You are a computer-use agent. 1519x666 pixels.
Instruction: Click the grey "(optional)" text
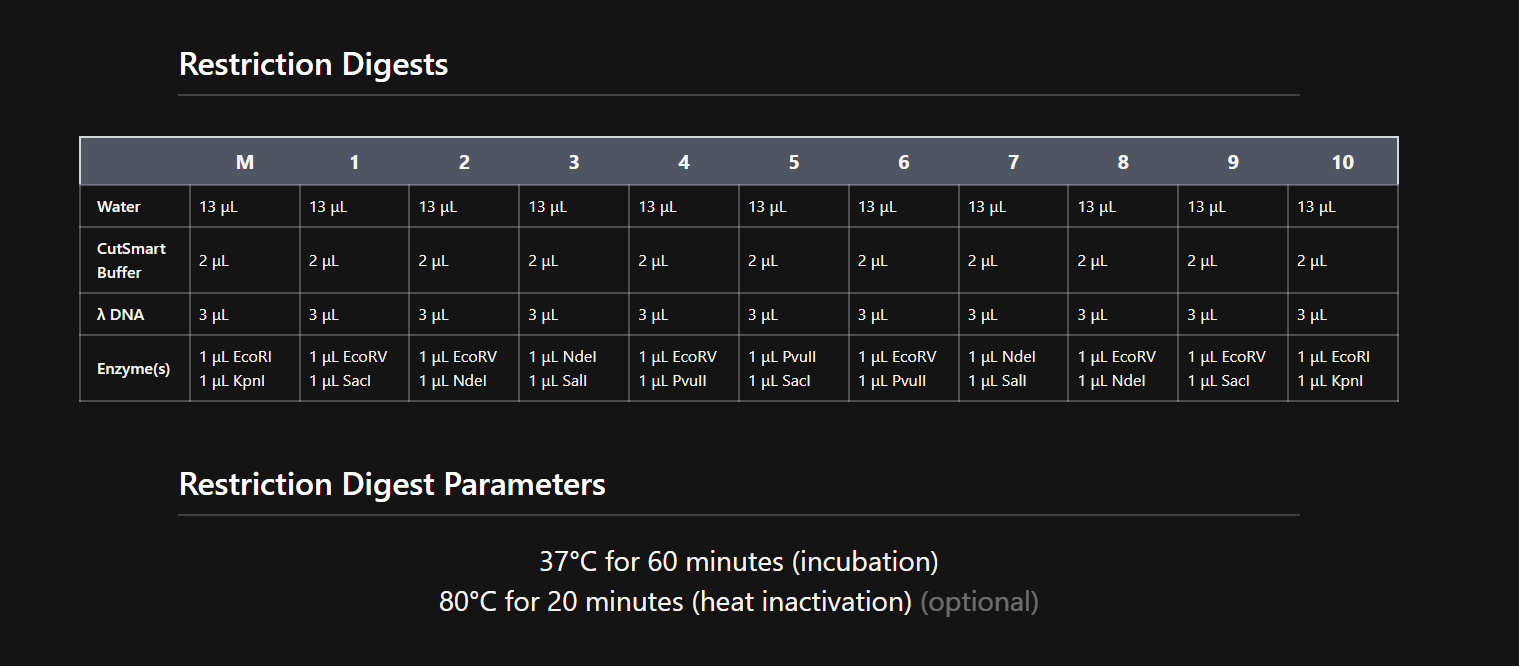(979, 602)
